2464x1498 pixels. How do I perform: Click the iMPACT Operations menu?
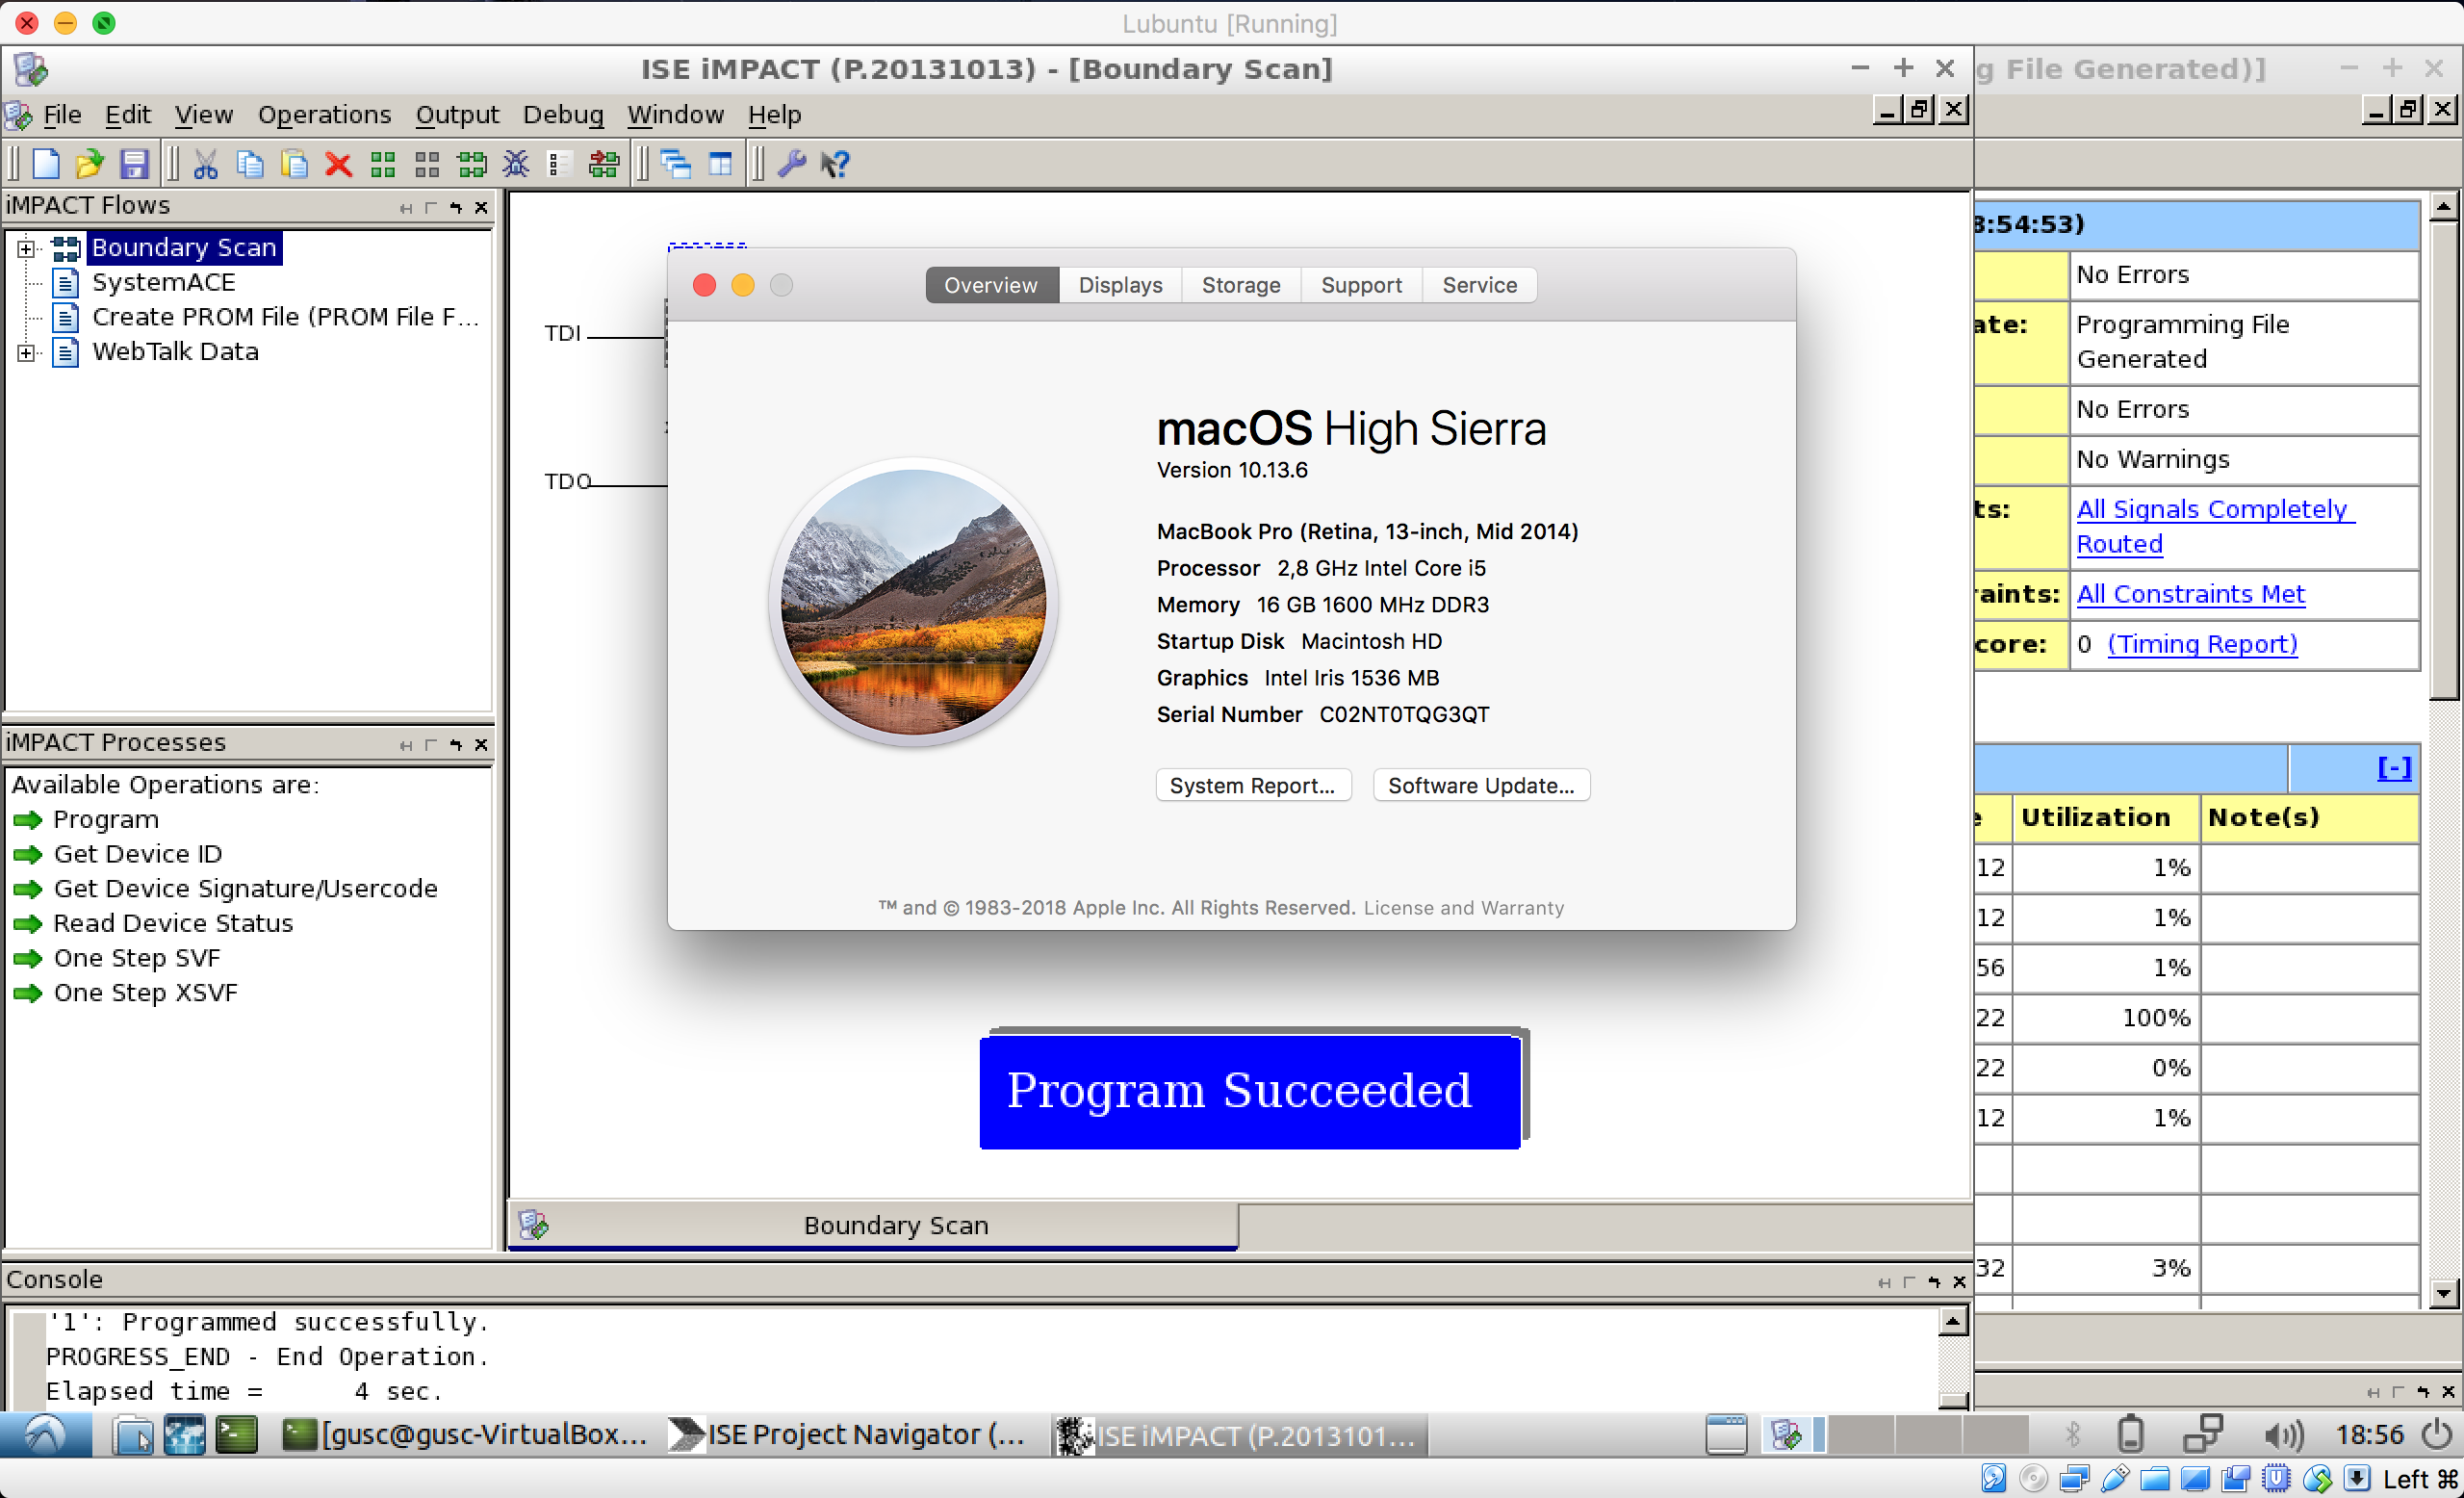pyautogui.click(x=322, y=115)
